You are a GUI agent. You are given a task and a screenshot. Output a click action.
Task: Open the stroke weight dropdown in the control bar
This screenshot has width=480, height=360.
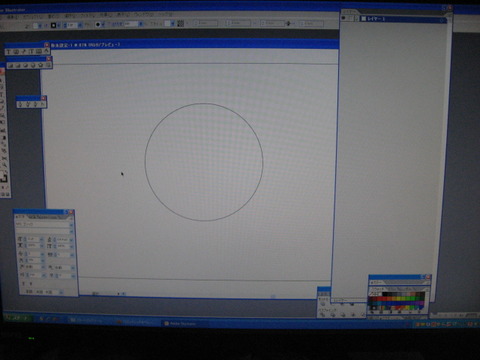[80, 25]
